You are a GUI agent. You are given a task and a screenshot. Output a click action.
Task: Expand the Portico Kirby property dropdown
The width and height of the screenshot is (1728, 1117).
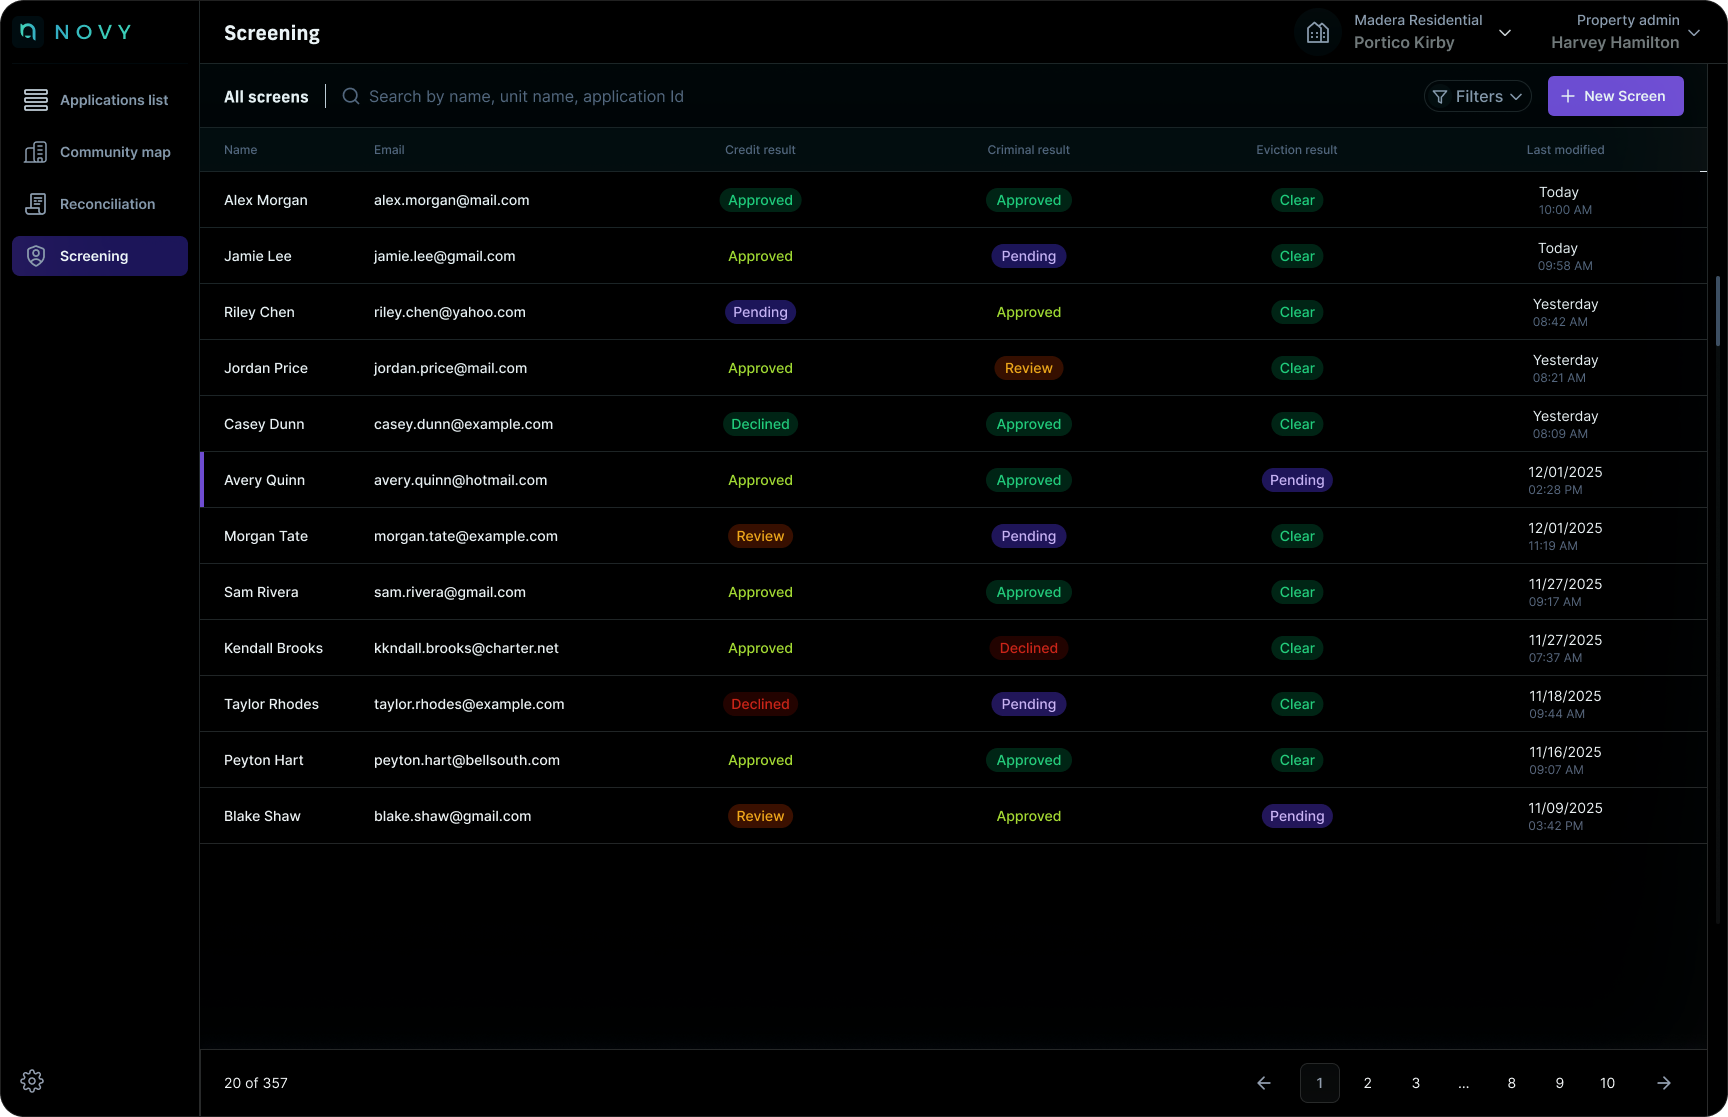(x=1505, y=33)
